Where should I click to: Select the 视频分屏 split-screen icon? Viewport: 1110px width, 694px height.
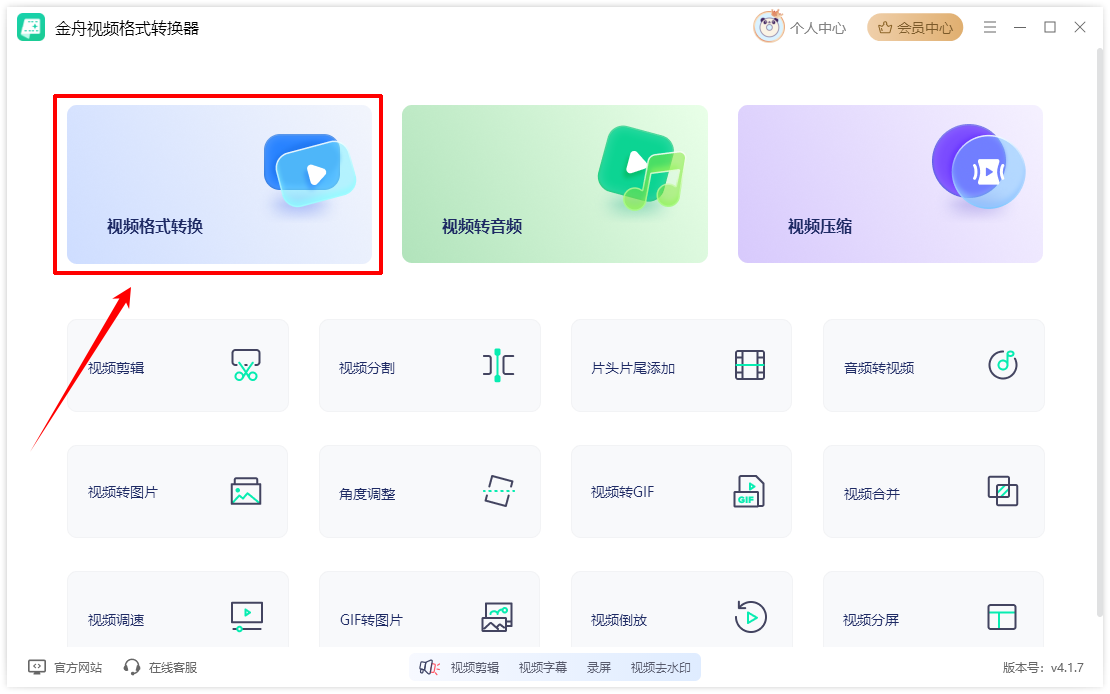(x=1002, y=617)
